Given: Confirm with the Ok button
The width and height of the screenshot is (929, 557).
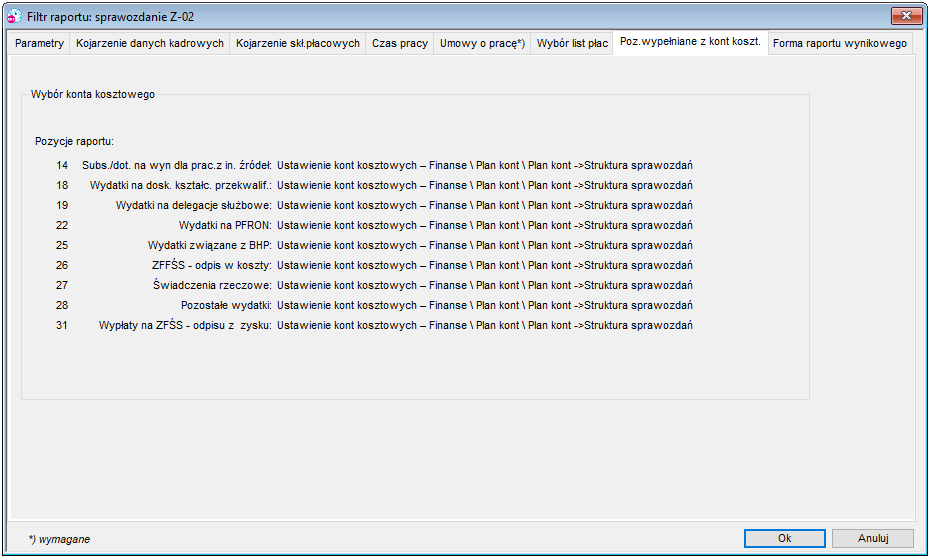Looking at the screenshot, I should (784, 538).
